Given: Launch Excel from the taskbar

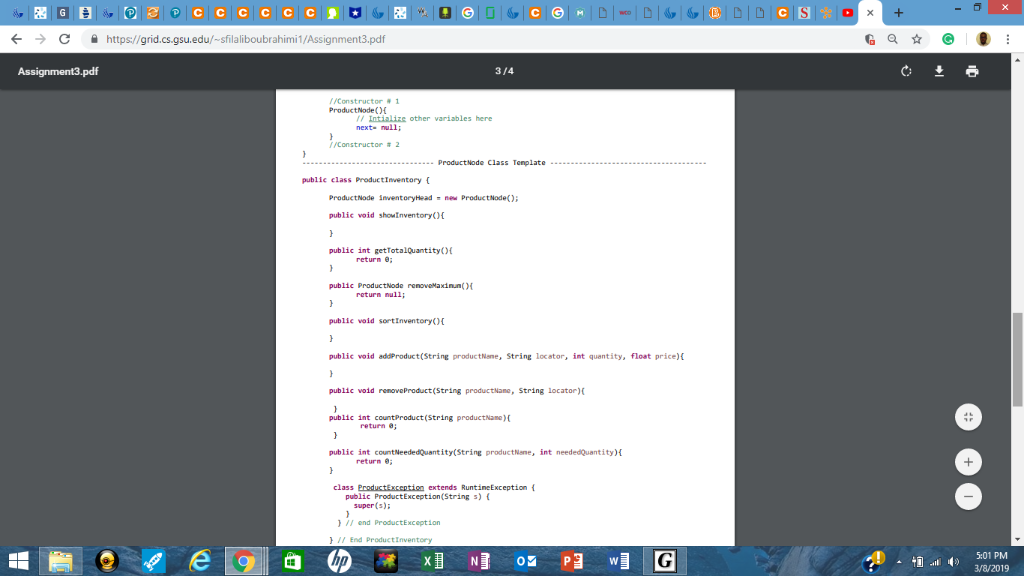Looking at the screenshot, I should [432, 560].
